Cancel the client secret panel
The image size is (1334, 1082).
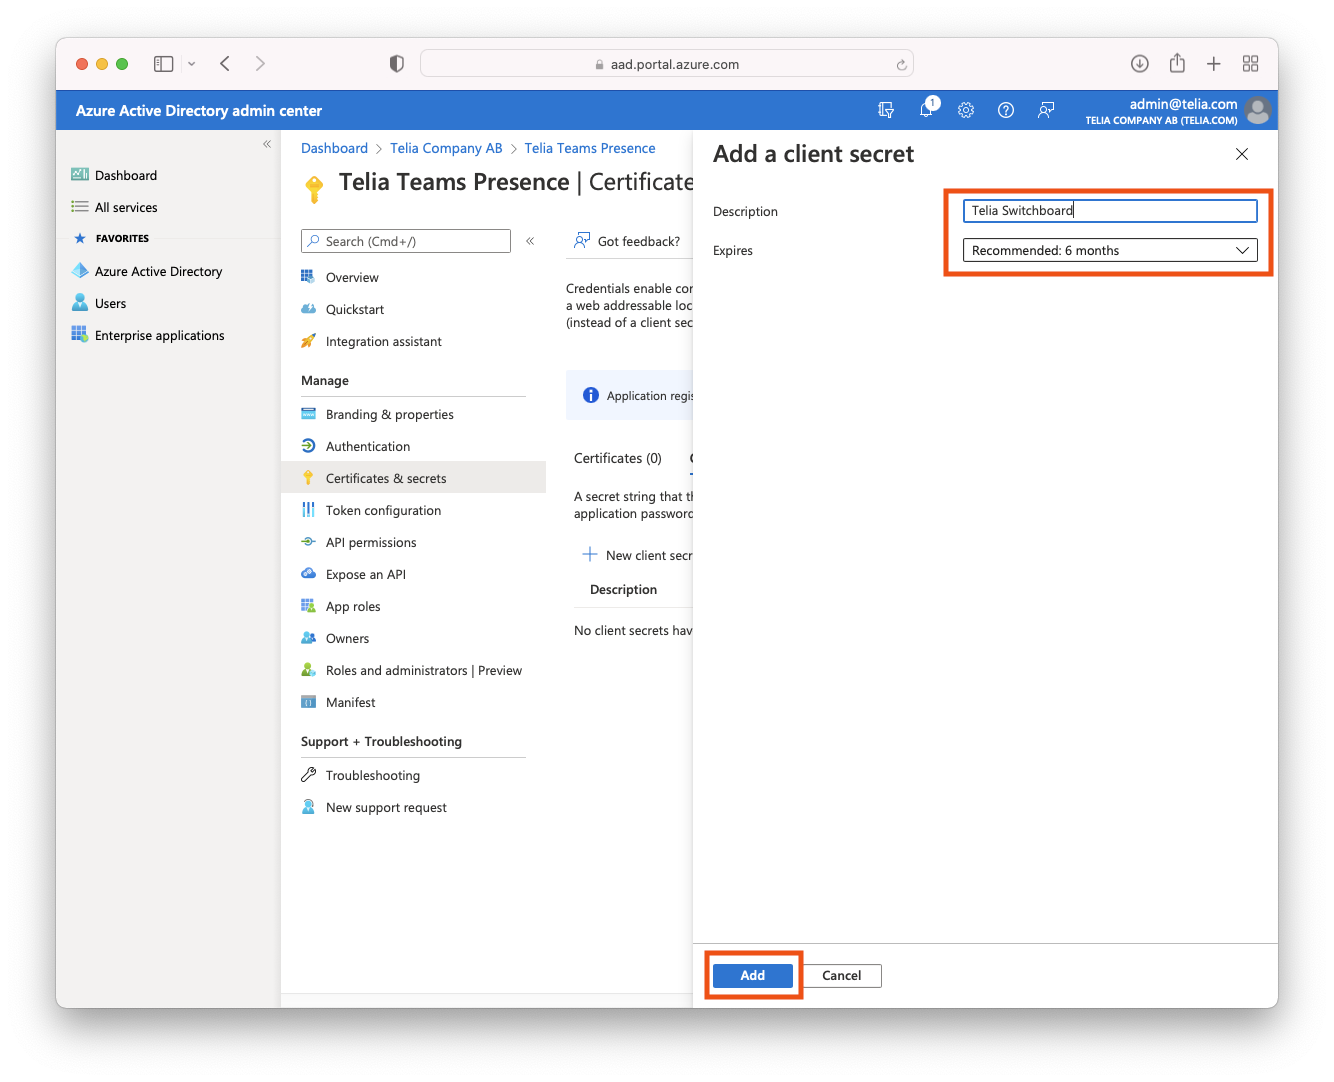click(841, 975)
